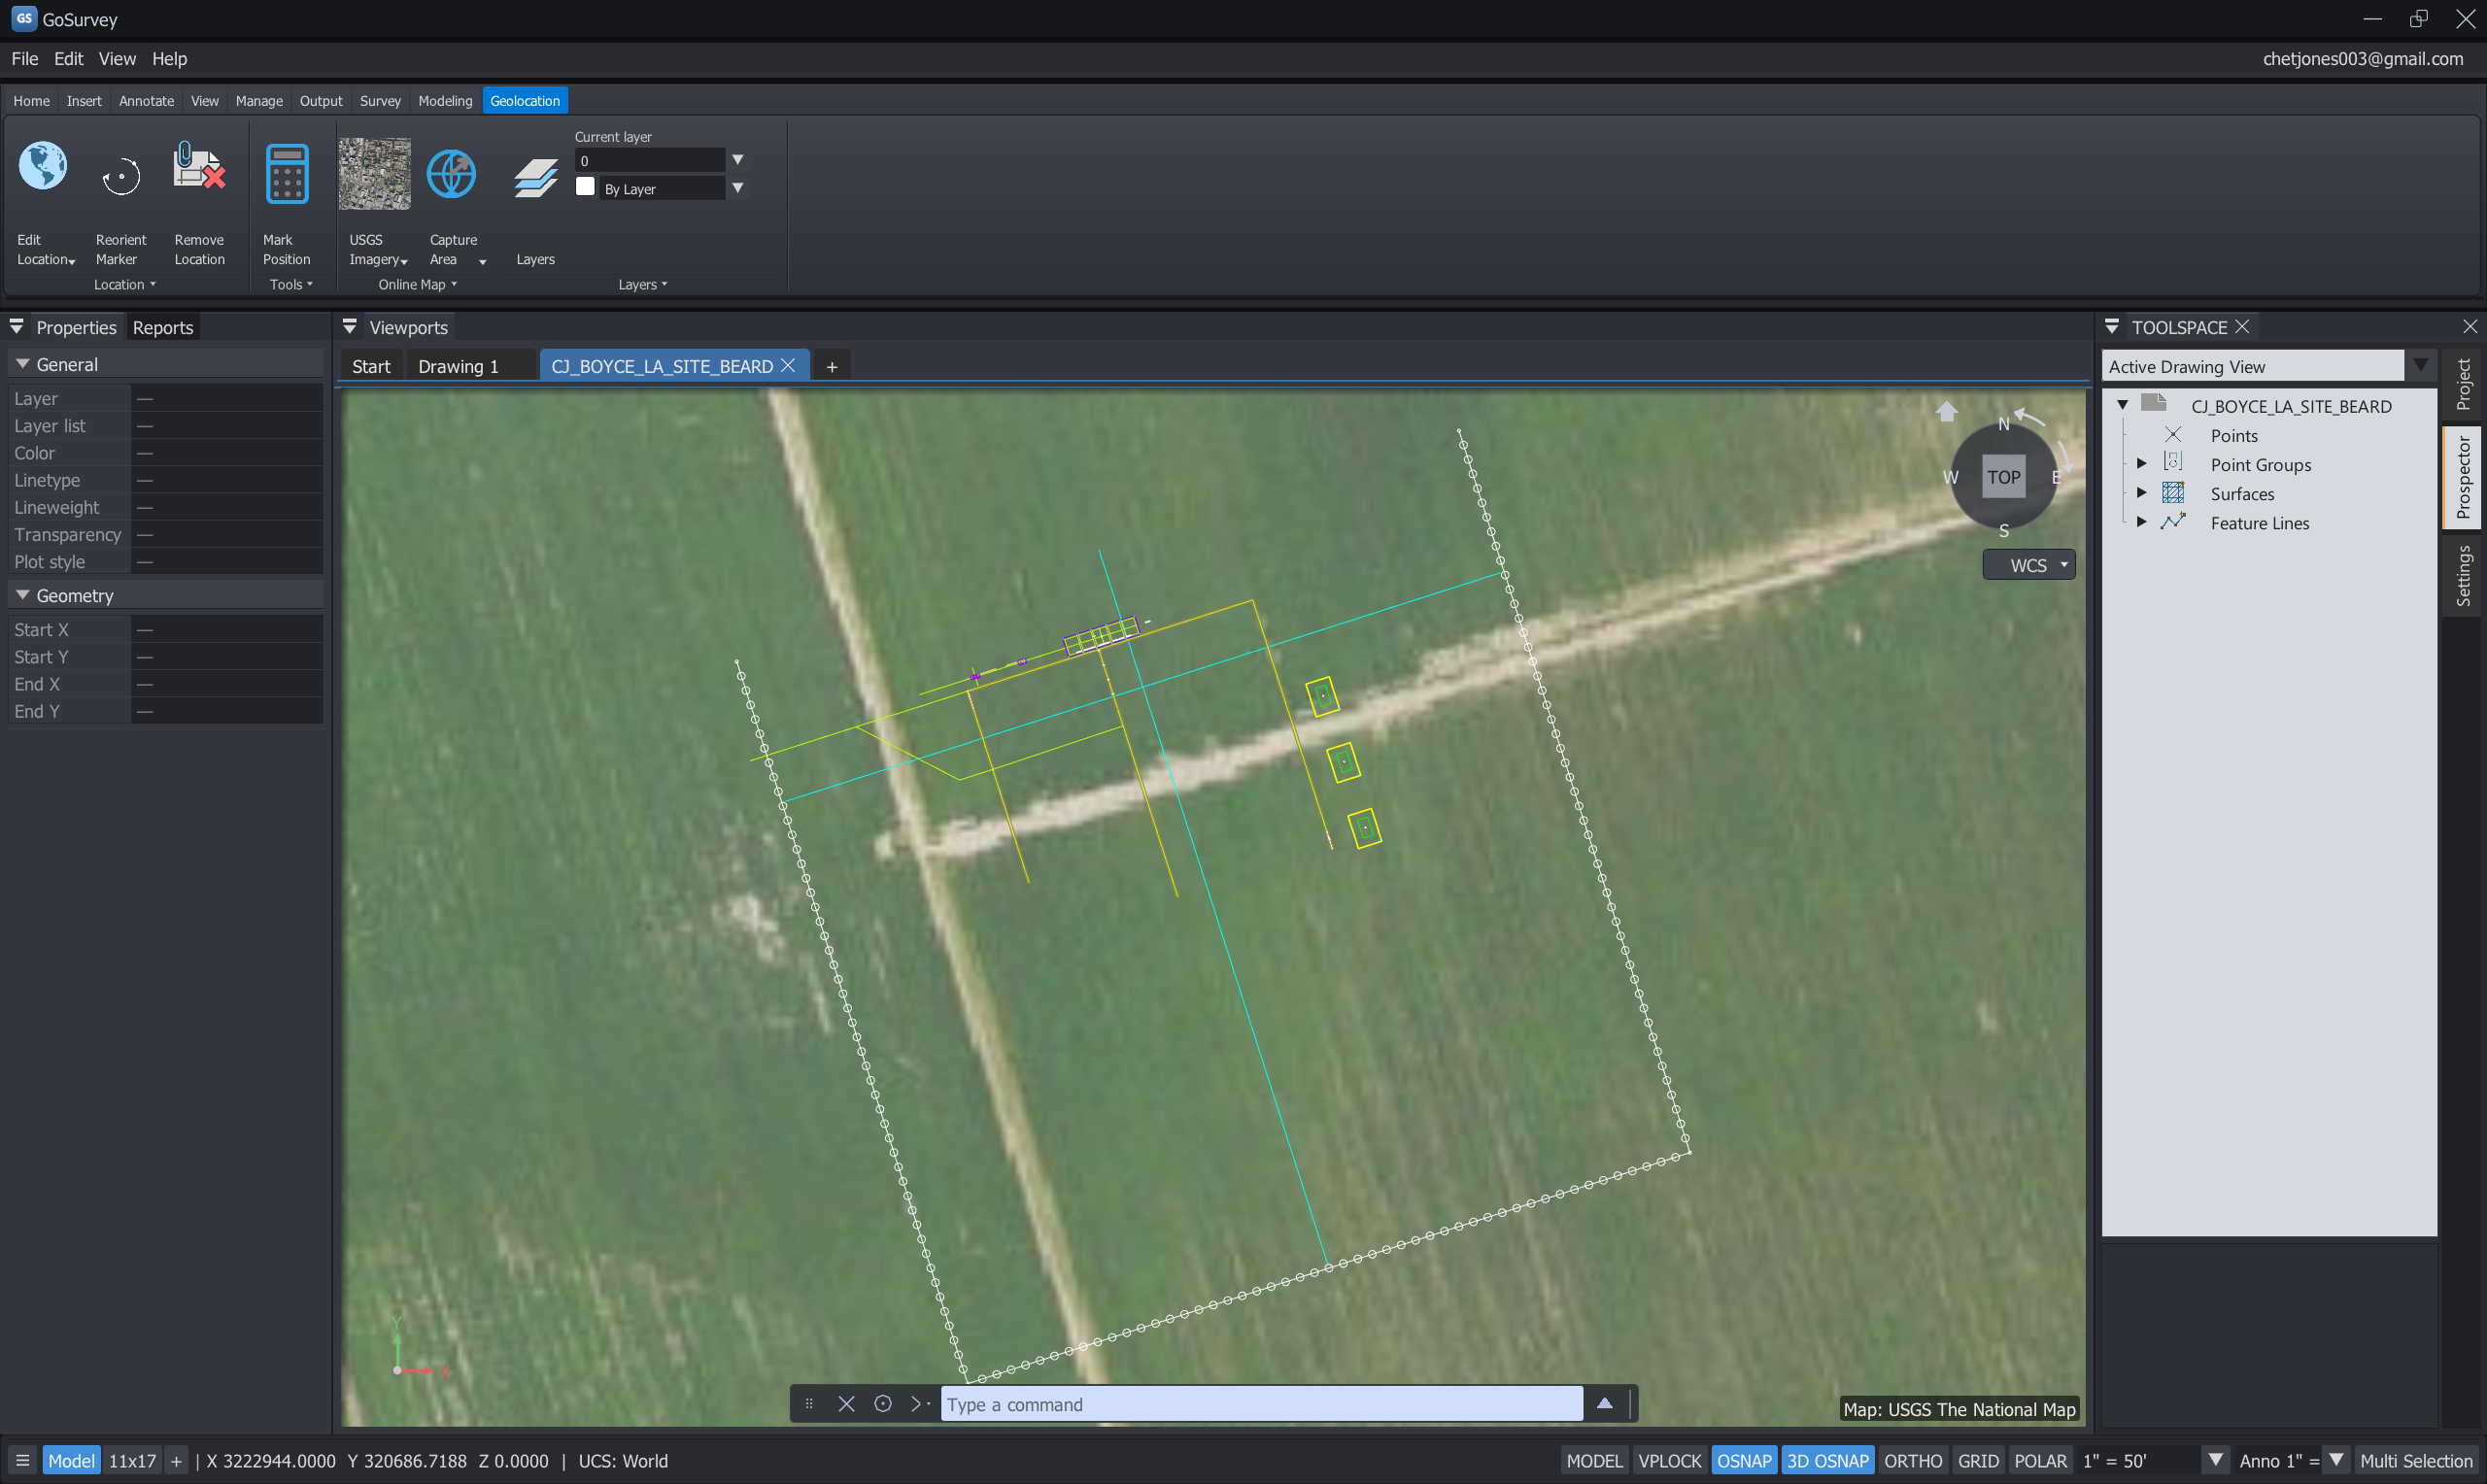Open the File menu

coord(24,58)
